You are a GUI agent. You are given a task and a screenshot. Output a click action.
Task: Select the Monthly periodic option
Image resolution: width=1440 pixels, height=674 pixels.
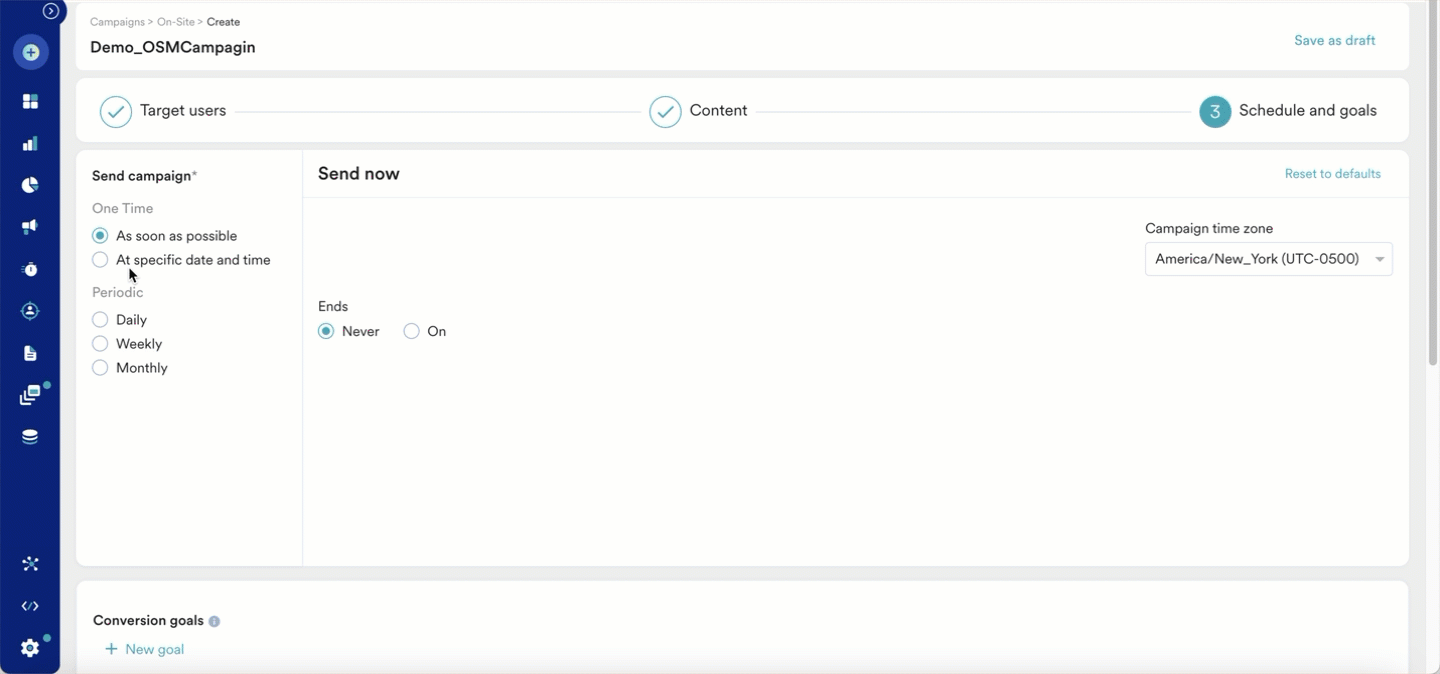pos(100,368)
